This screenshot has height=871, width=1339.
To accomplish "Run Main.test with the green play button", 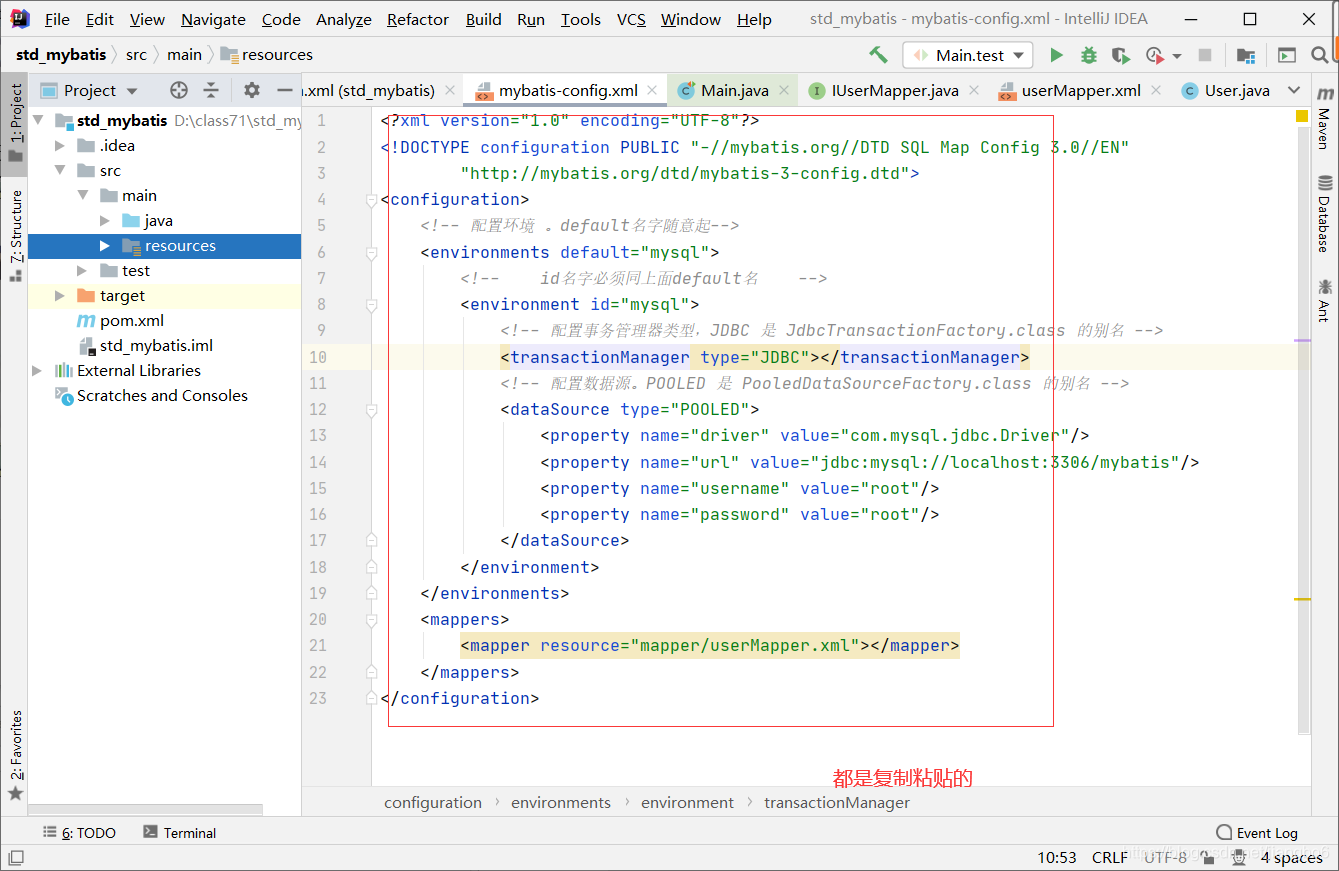I will (x=1056, y=55).
